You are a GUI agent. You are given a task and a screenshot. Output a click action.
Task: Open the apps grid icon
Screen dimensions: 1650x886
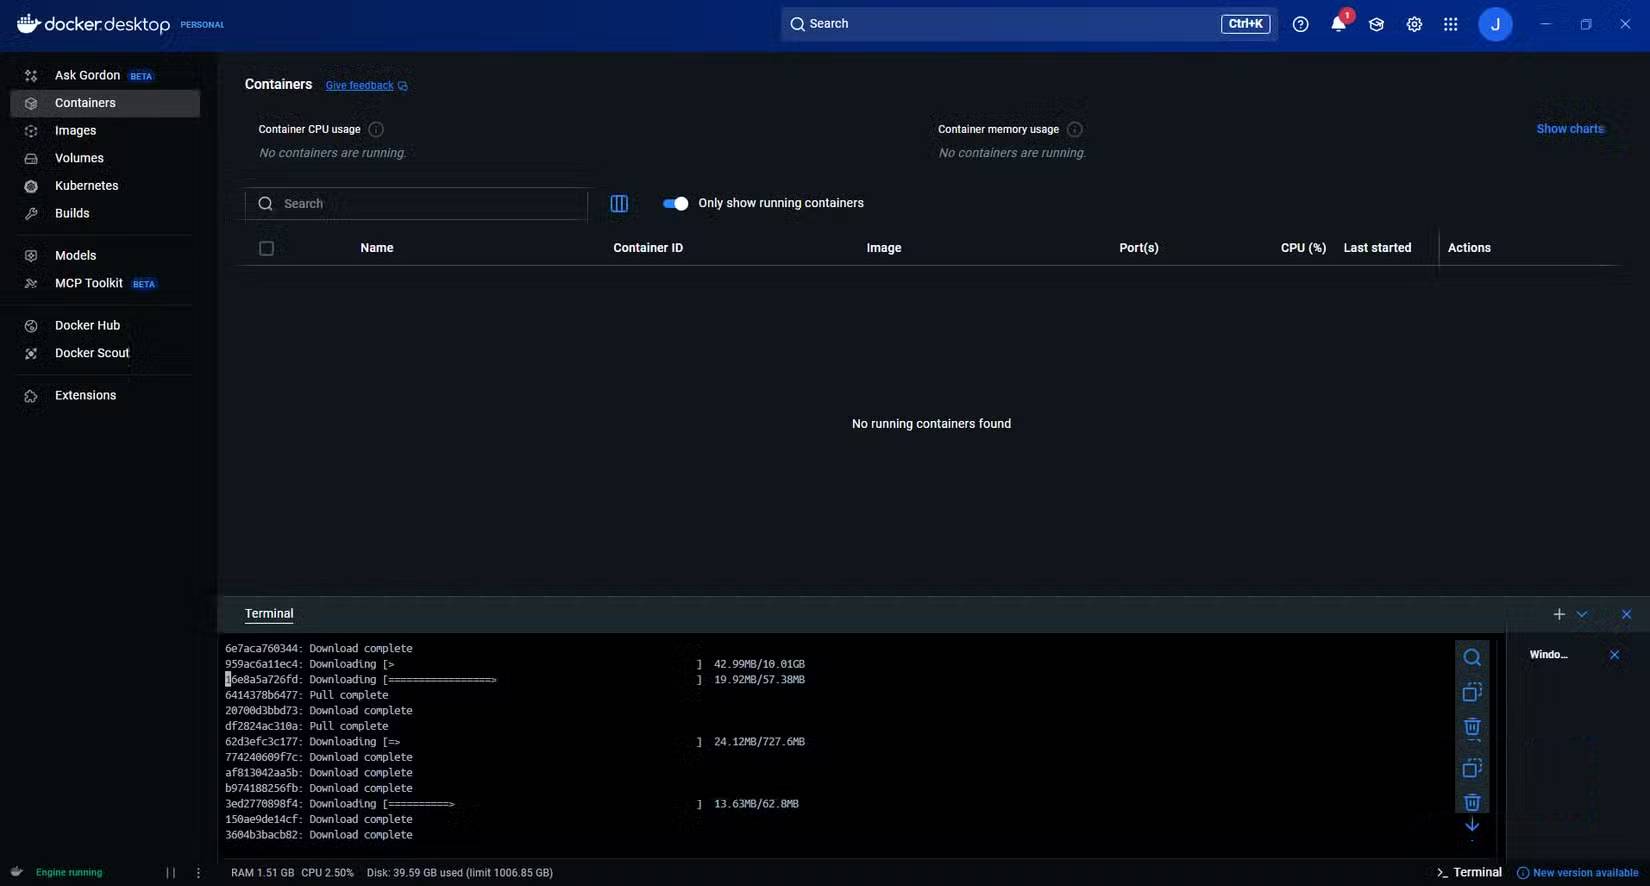[x=1451, y=24]
